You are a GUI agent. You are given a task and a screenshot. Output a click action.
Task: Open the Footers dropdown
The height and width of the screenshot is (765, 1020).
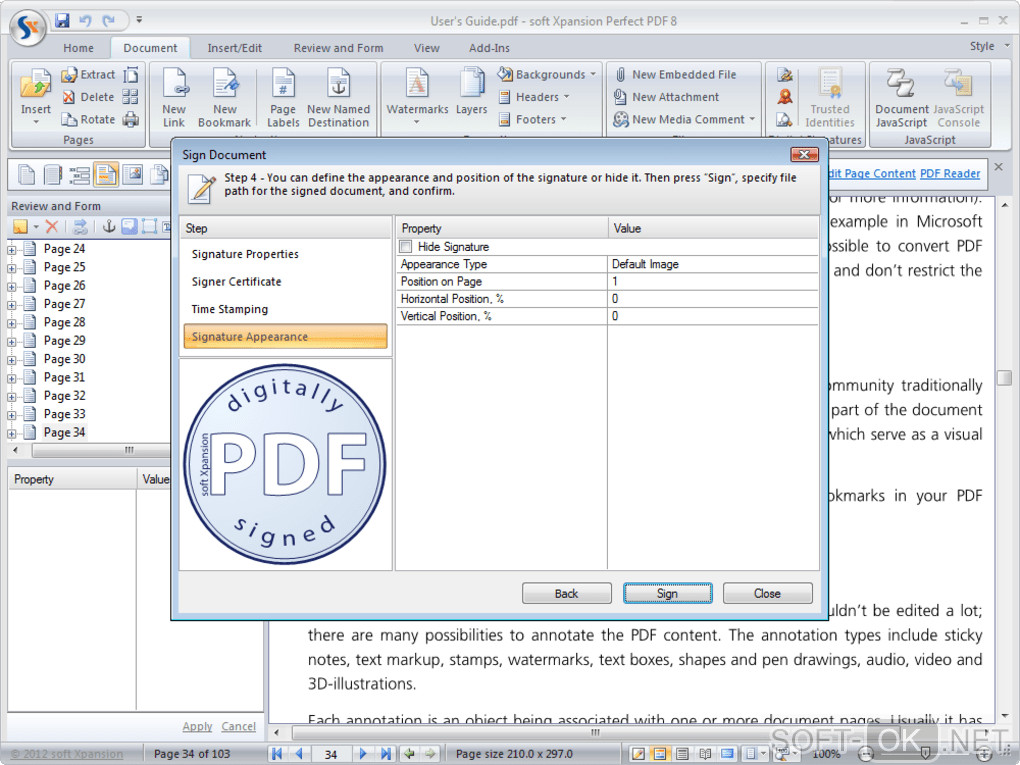pos(533,119)
